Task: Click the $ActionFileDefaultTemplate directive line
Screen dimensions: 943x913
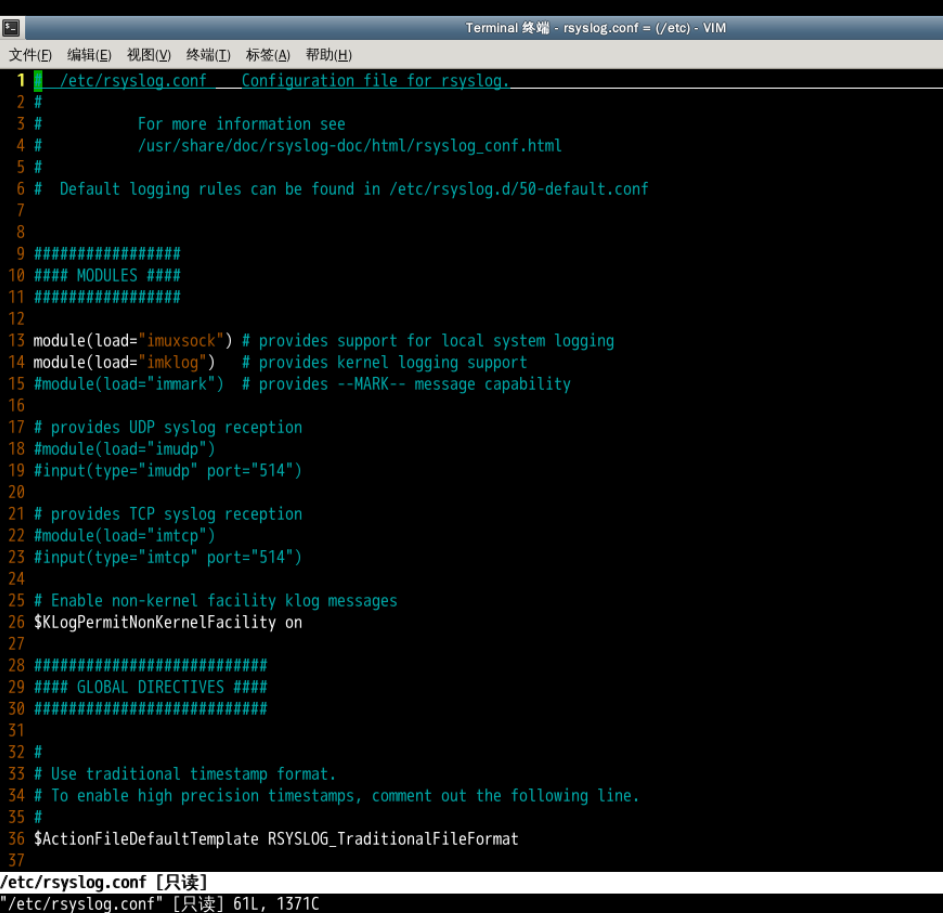Action: click(x=275, y=839)
